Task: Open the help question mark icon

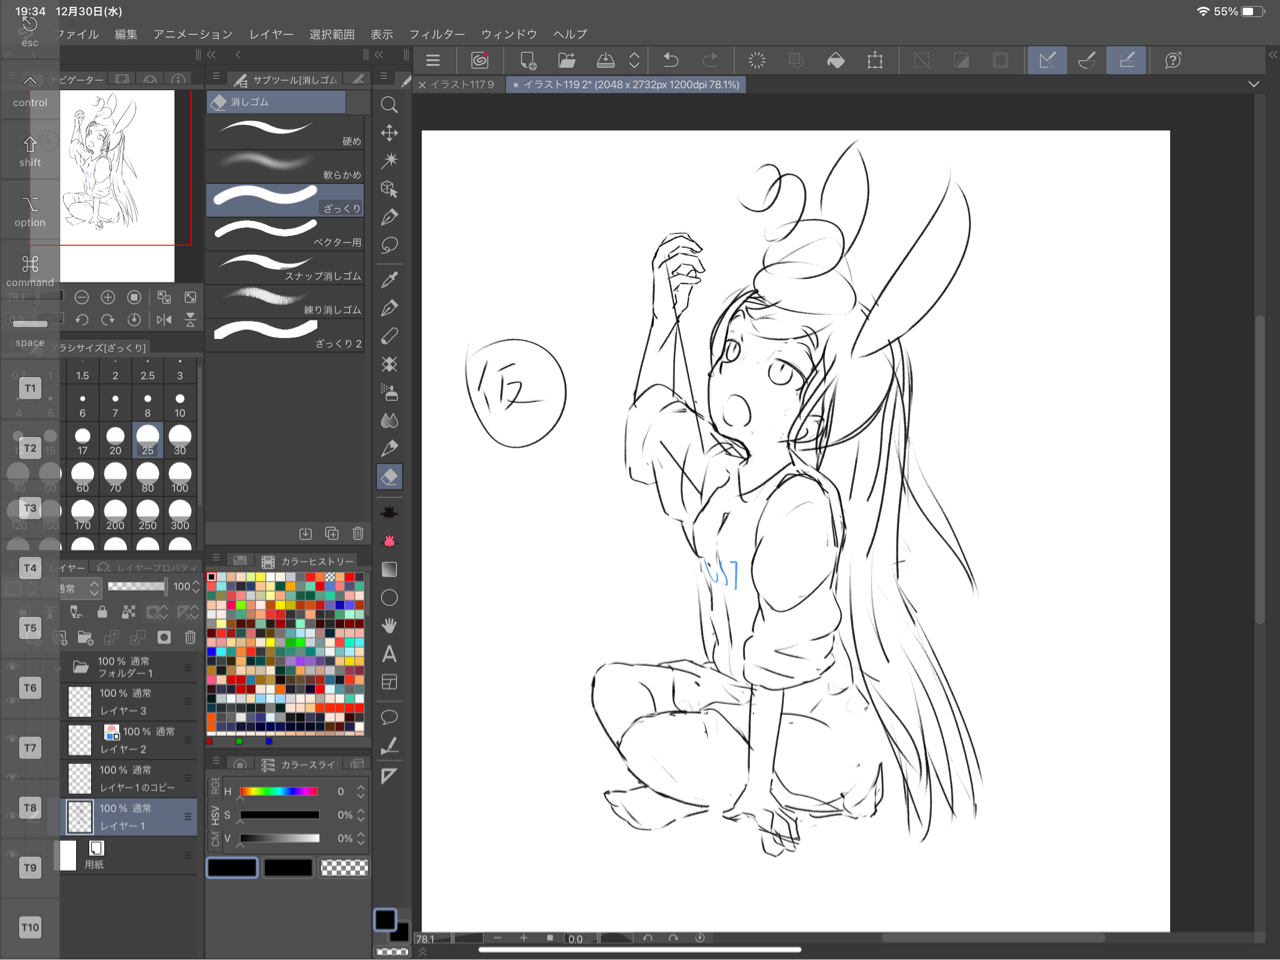Action: coord(1173,60)
